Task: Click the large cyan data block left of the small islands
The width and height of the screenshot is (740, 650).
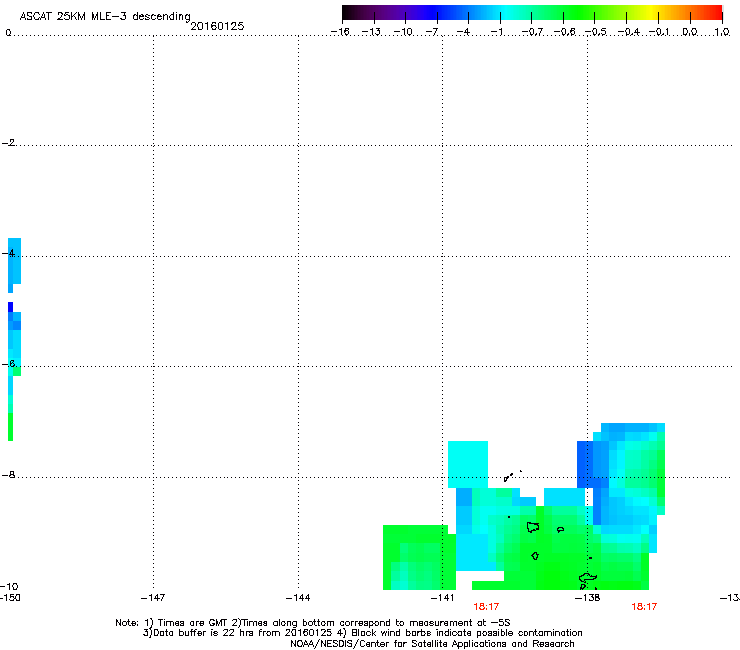Action: click(x=468, y=464)
